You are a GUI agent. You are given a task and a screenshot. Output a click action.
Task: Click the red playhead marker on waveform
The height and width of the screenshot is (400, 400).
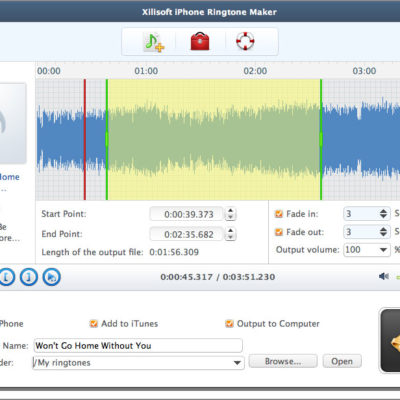pyautogui.click(x=85, y=139)
